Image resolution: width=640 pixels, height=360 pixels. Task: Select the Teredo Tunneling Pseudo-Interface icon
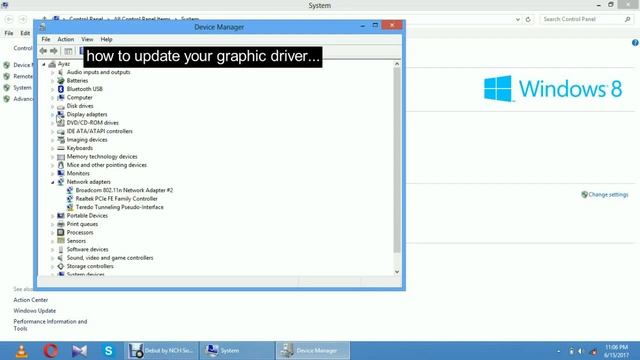(70, 207)
